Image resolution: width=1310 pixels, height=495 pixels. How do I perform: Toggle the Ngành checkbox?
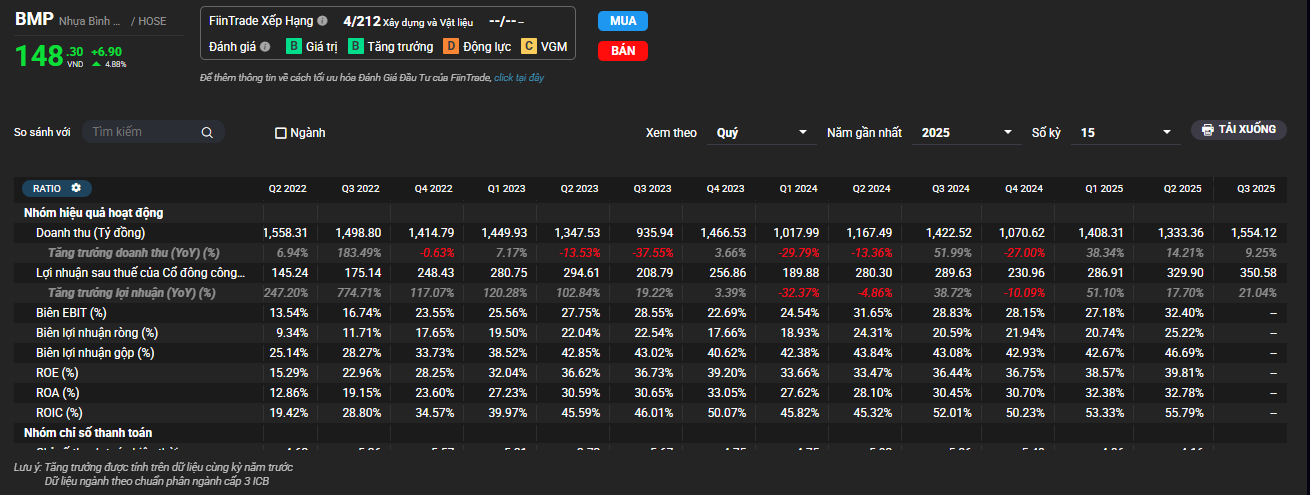coord(281,133)
